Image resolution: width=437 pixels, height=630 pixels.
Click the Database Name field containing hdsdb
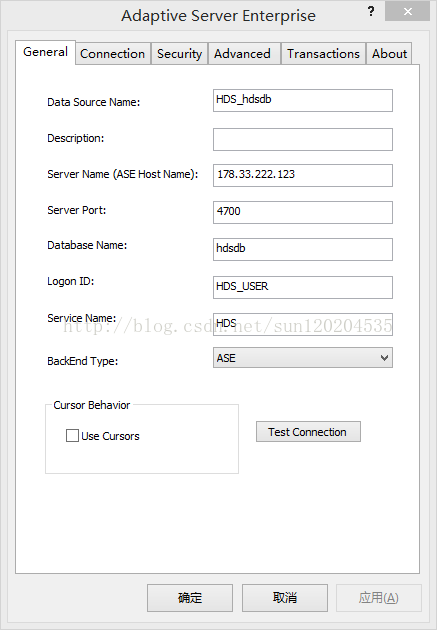click(x=303, y=249)
